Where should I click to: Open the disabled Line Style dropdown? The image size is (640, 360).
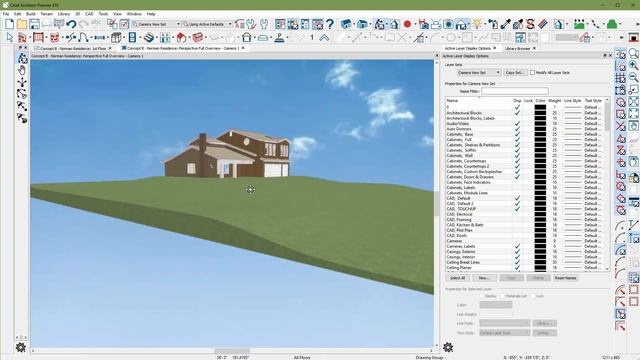click(x=504, y=323)
